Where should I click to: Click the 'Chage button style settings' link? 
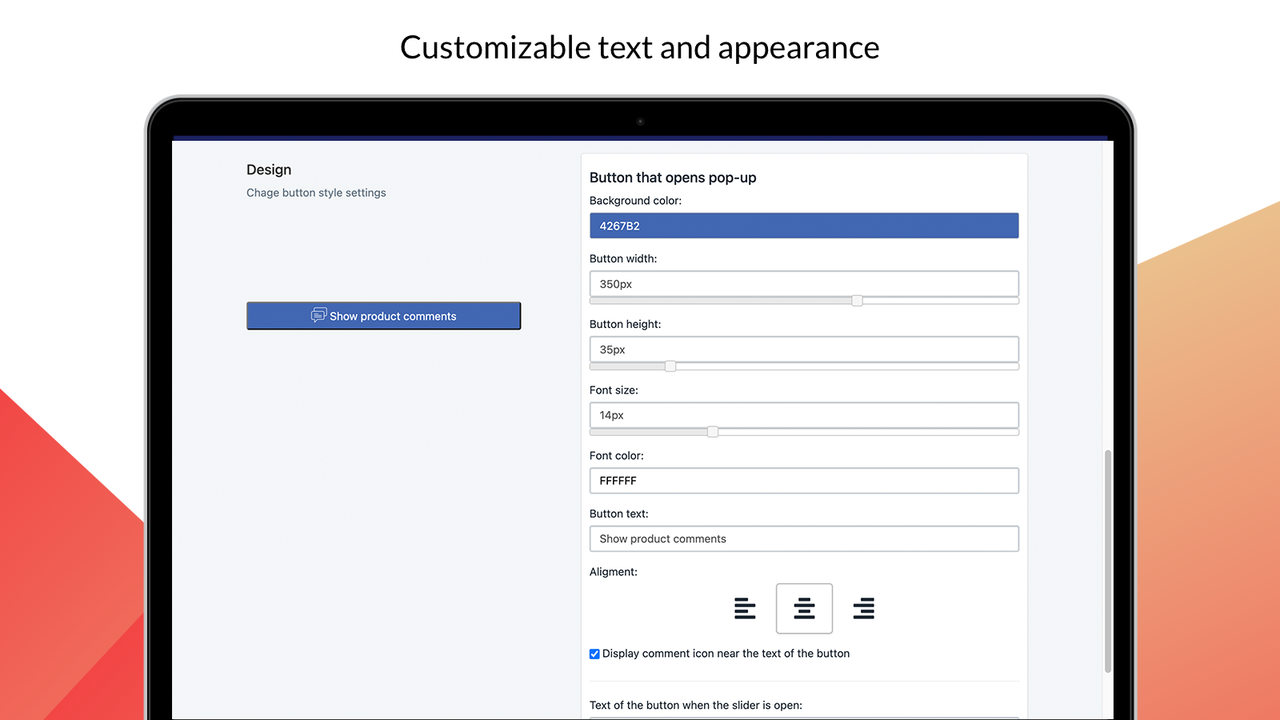pyautogui.click(x=316, y=192)
